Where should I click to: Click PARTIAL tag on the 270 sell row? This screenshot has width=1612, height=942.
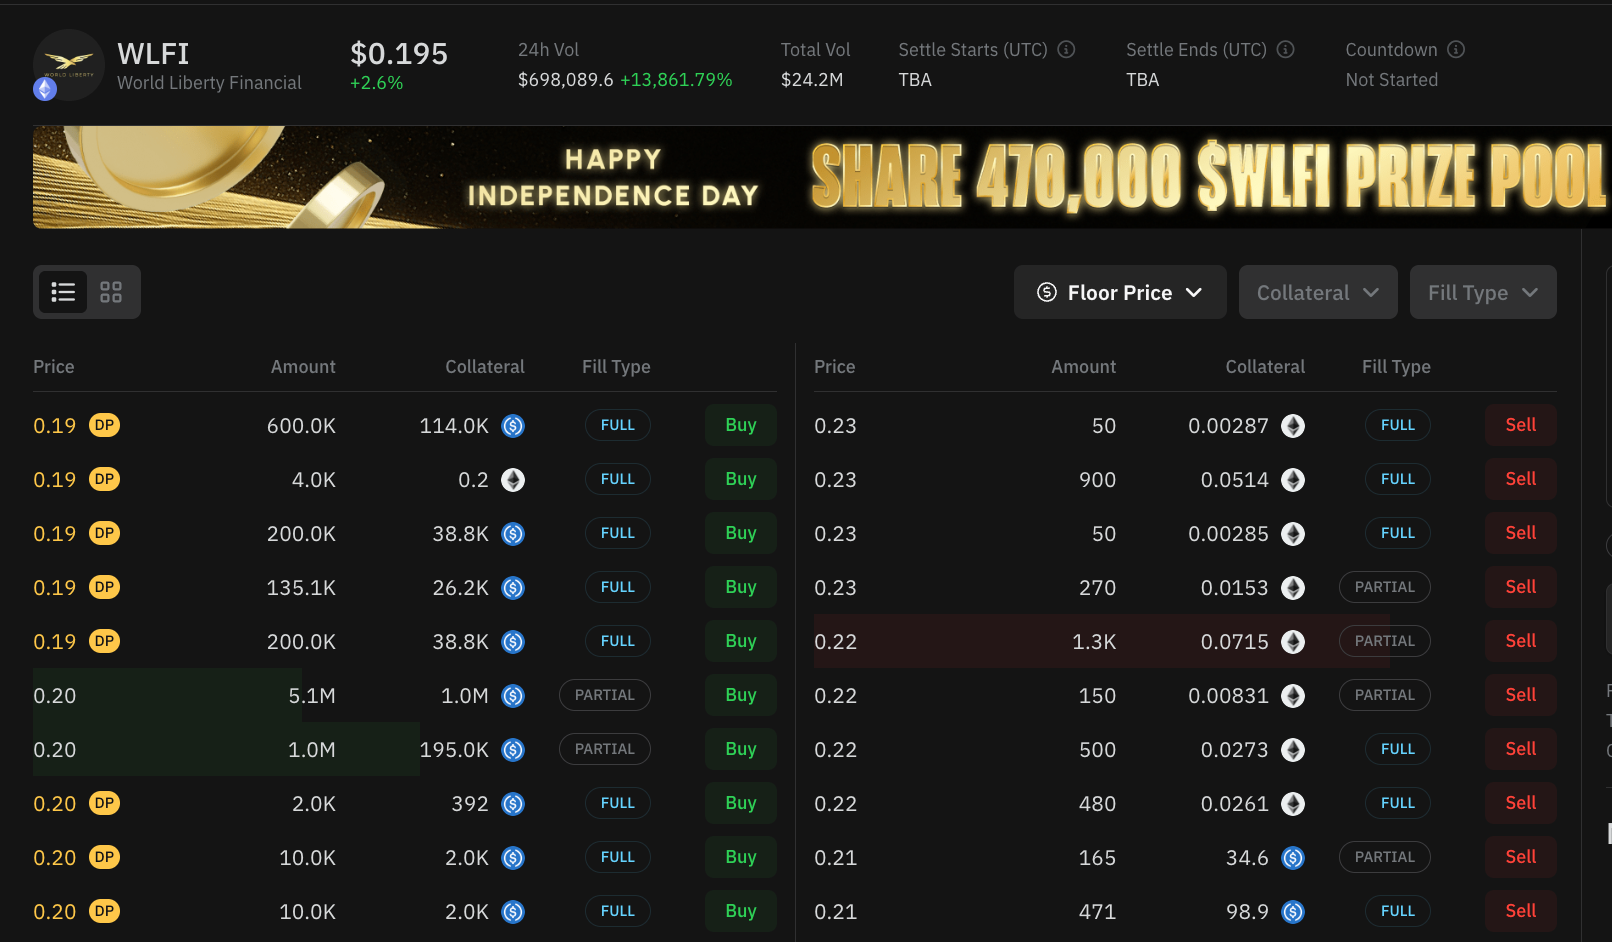1385,587
